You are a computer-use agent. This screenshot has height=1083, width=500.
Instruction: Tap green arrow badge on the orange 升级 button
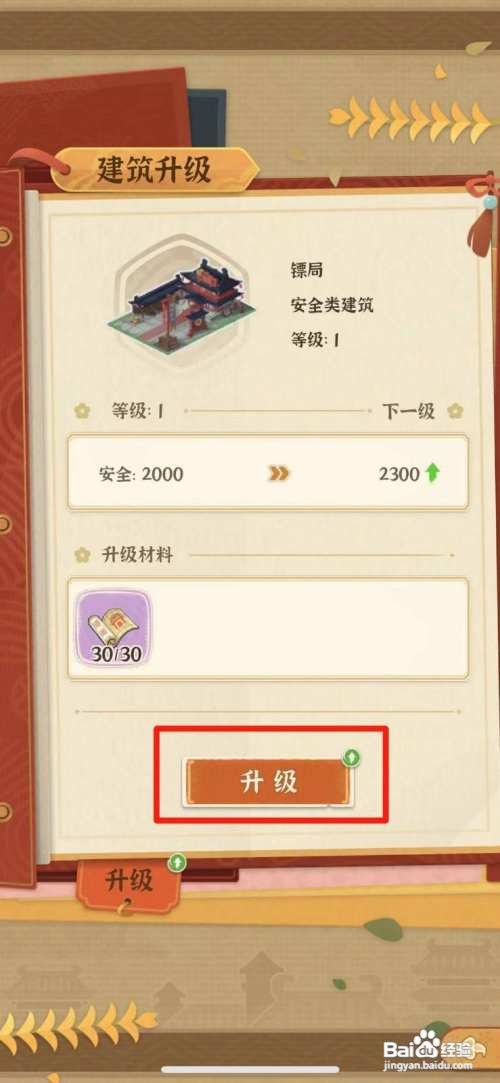point(352,758)
